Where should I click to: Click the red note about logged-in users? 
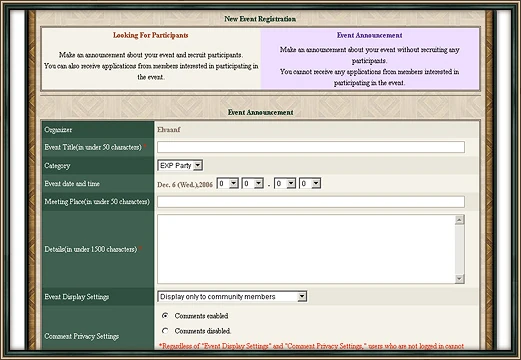pyautogui.click(x=311, y=346)
